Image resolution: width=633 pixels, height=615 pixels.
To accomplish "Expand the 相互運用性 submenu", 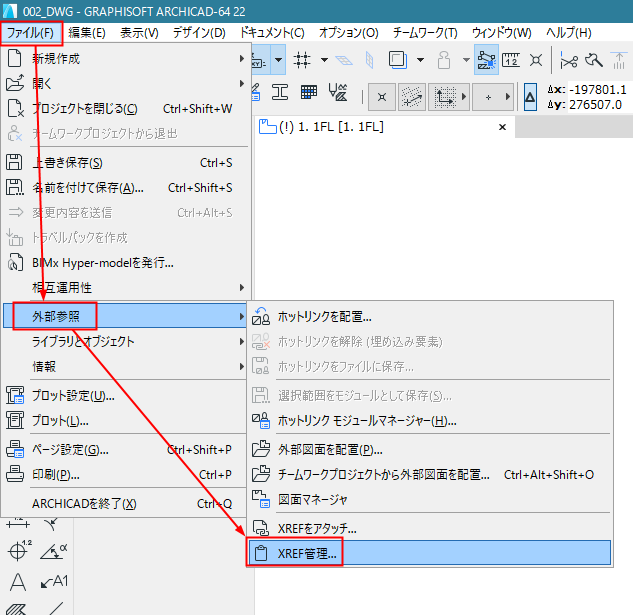I will pyautogui.click(x=126, y=288).
